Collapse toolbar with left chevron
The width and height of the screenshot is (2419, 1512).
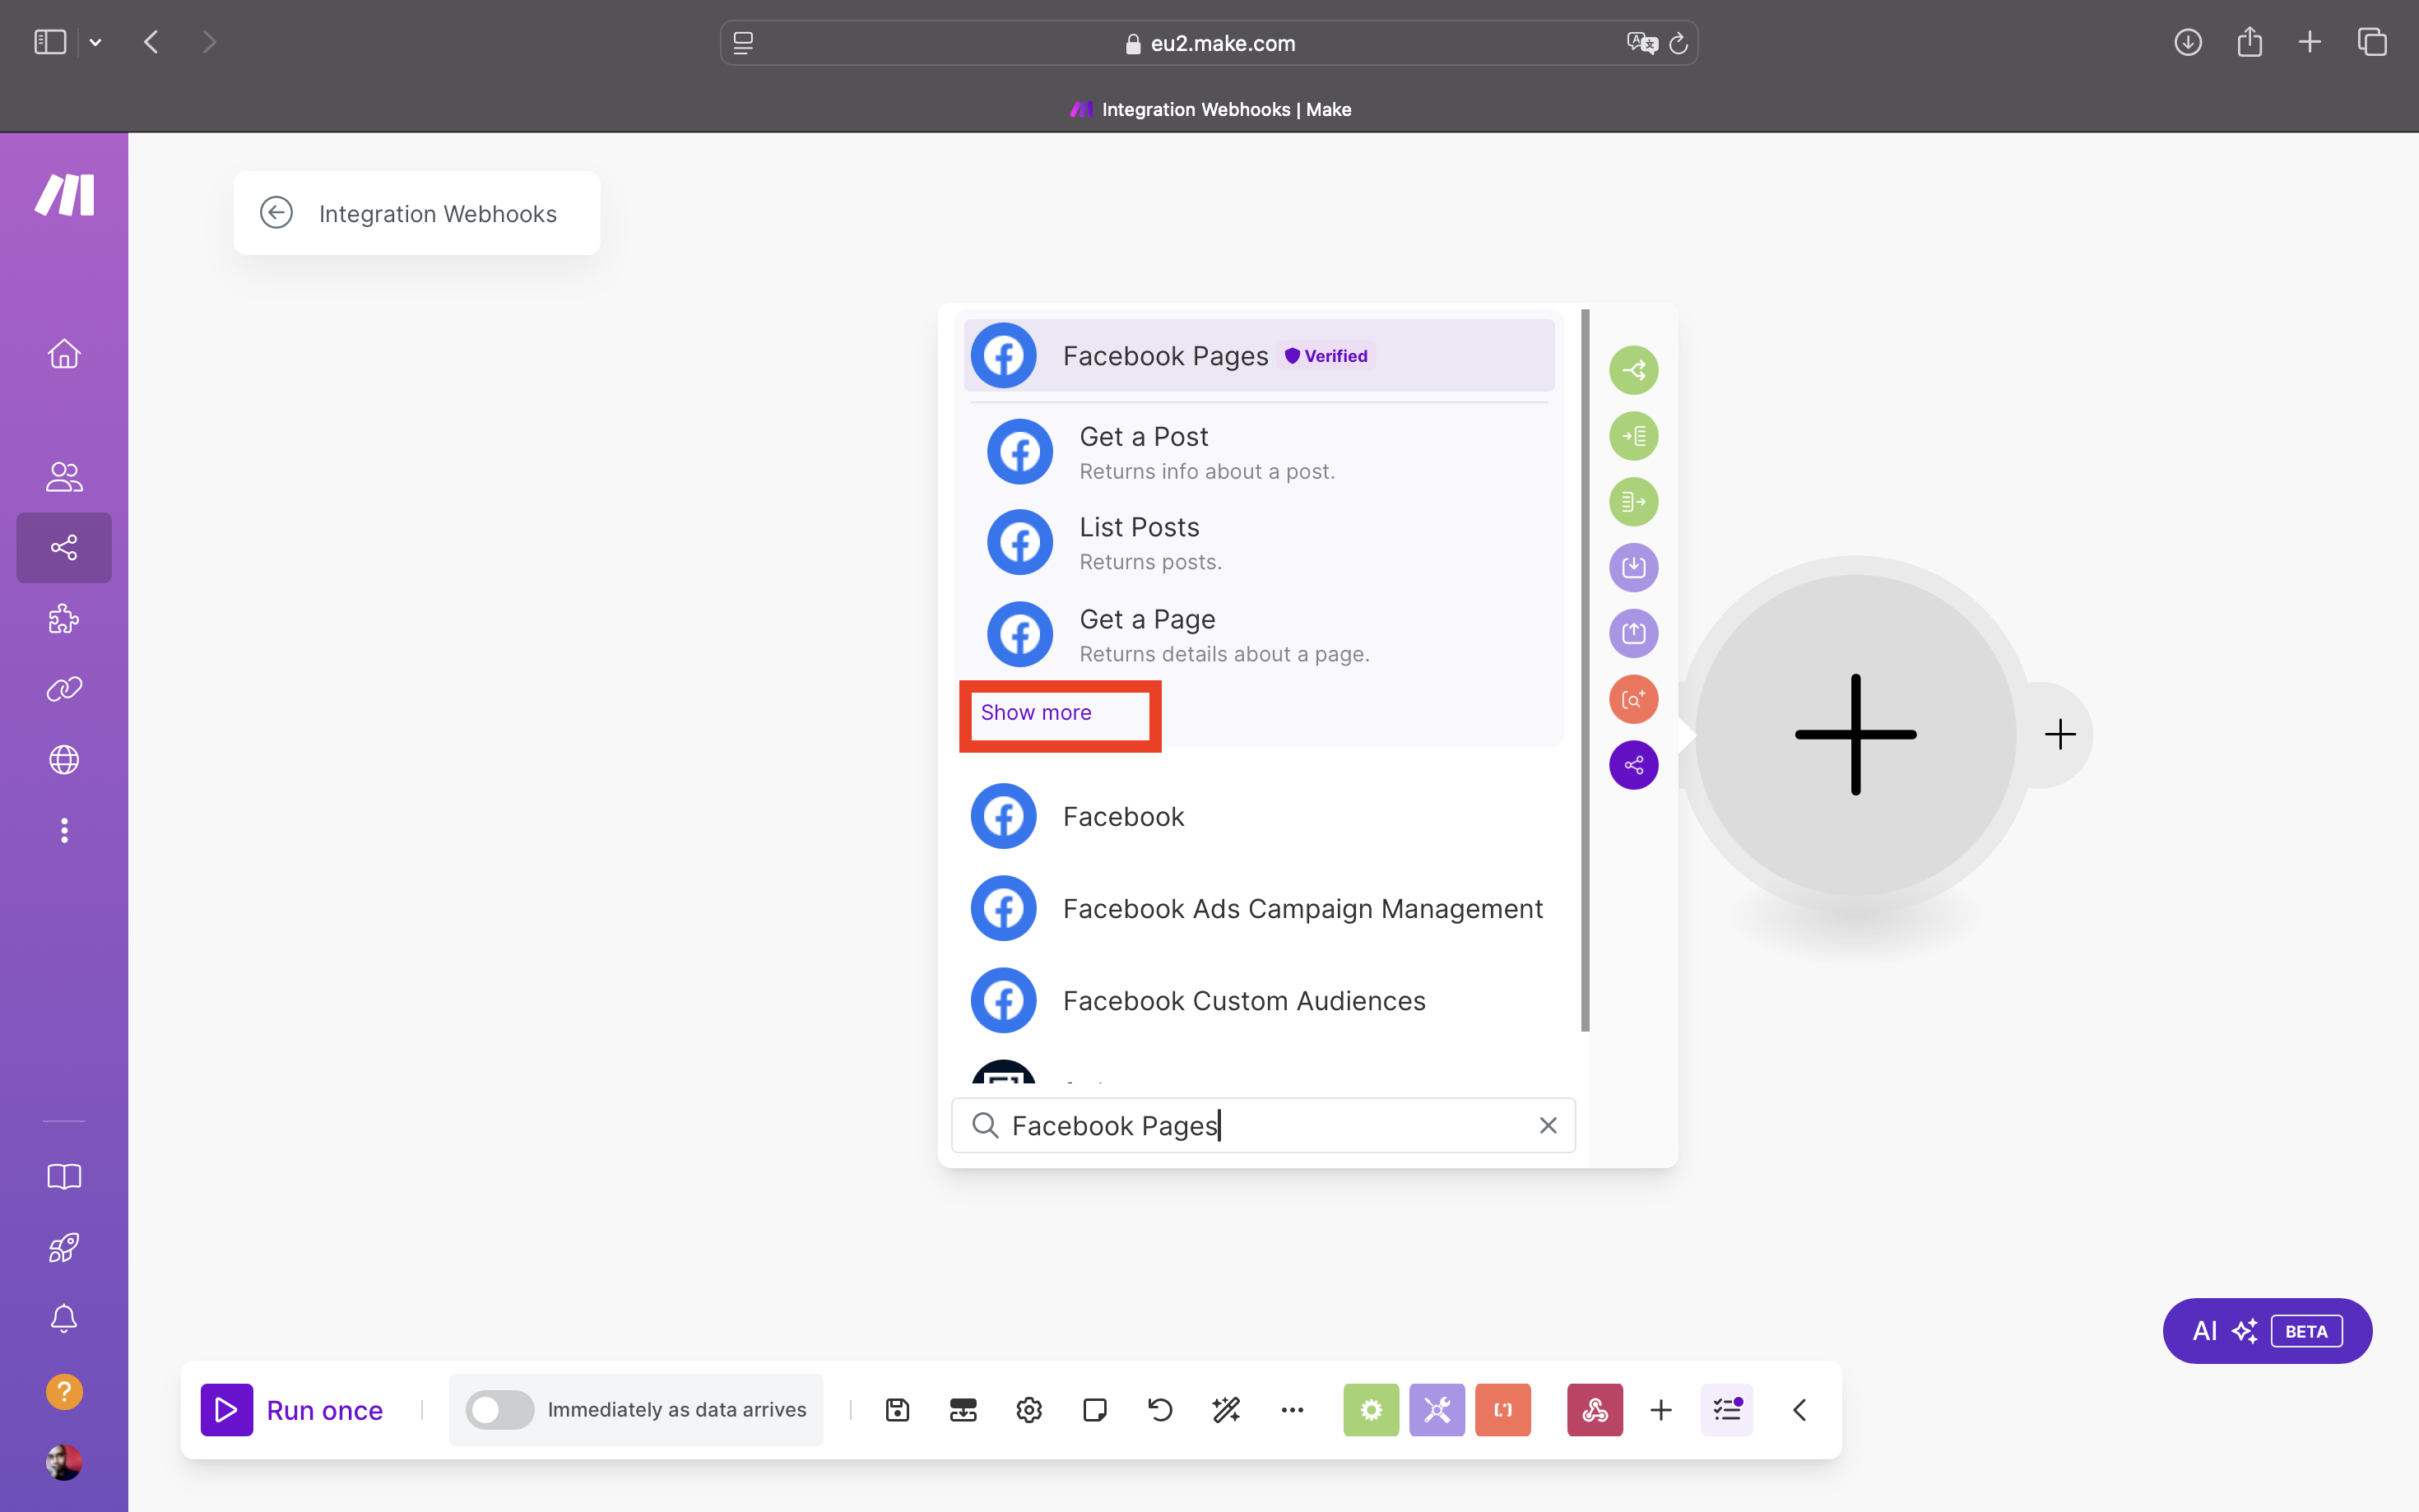coord(1799,1410)
